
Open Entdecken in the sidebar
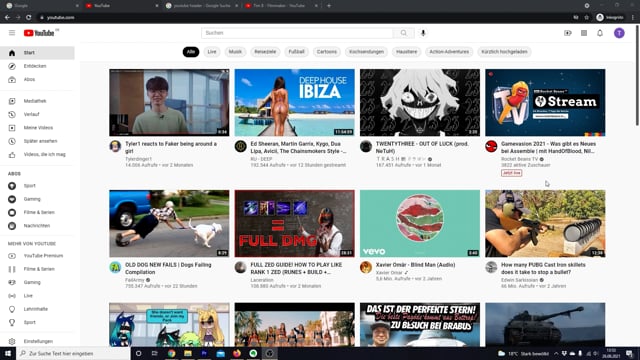(x=37, y=66)
